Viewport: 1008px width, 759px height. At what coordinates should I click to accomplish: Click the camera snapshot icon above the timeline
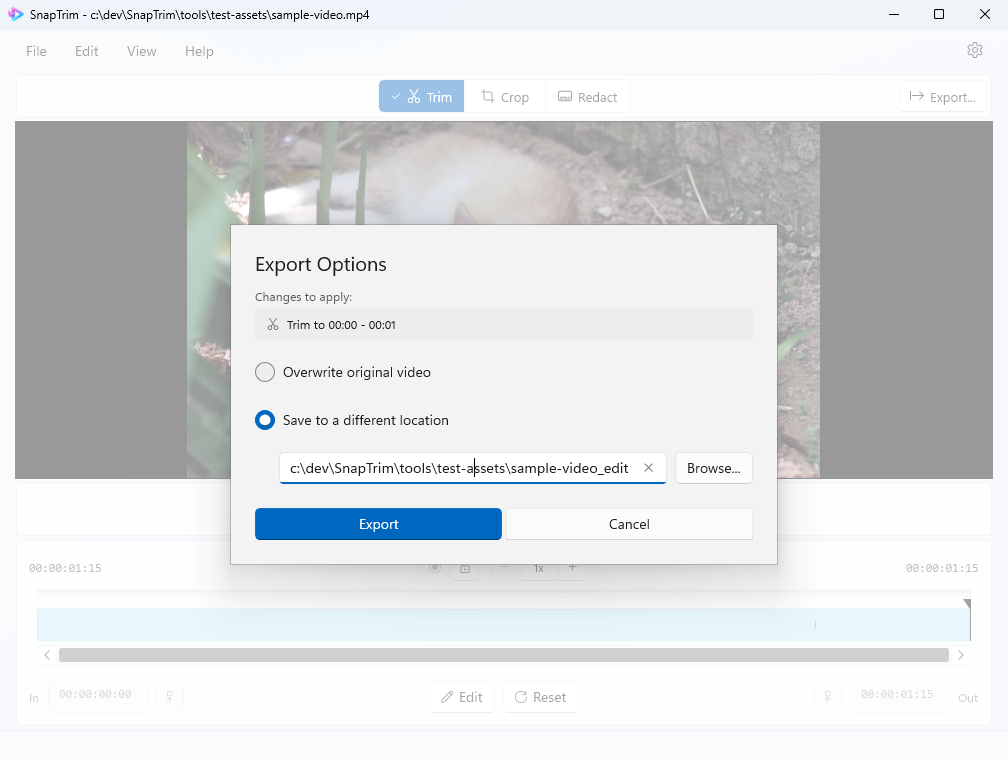(x=465, y=567)
